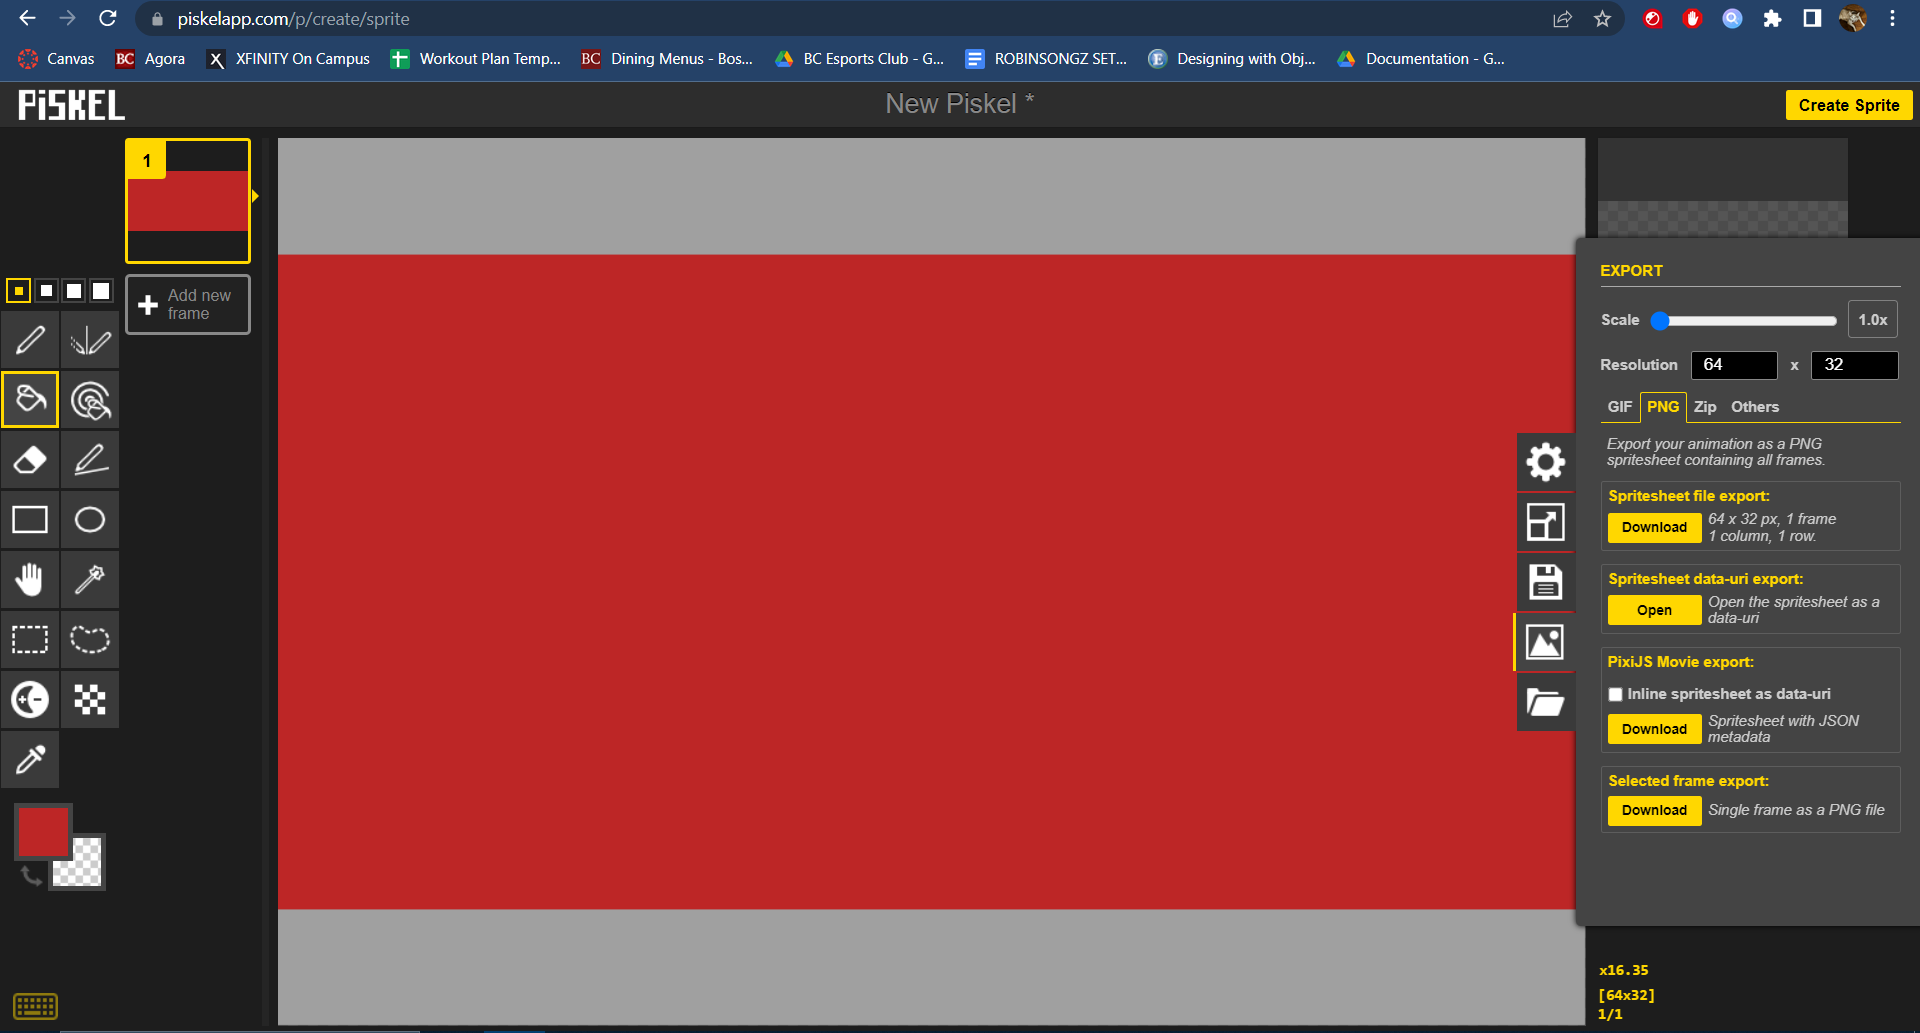Open the Canvas bookmark
Screen dimensions: 1920x1033
57,59
